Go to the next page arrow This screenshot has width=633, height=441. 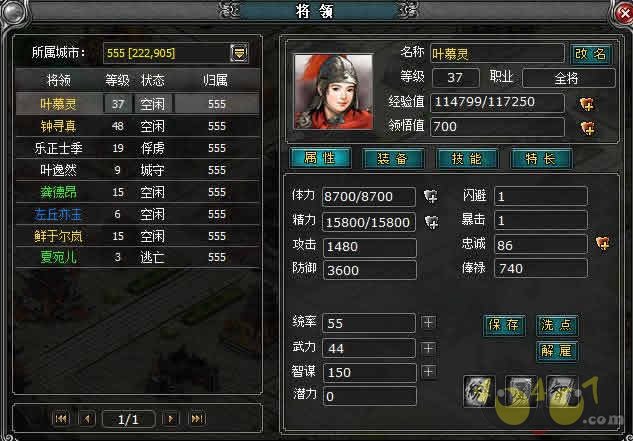click(170, 418)
